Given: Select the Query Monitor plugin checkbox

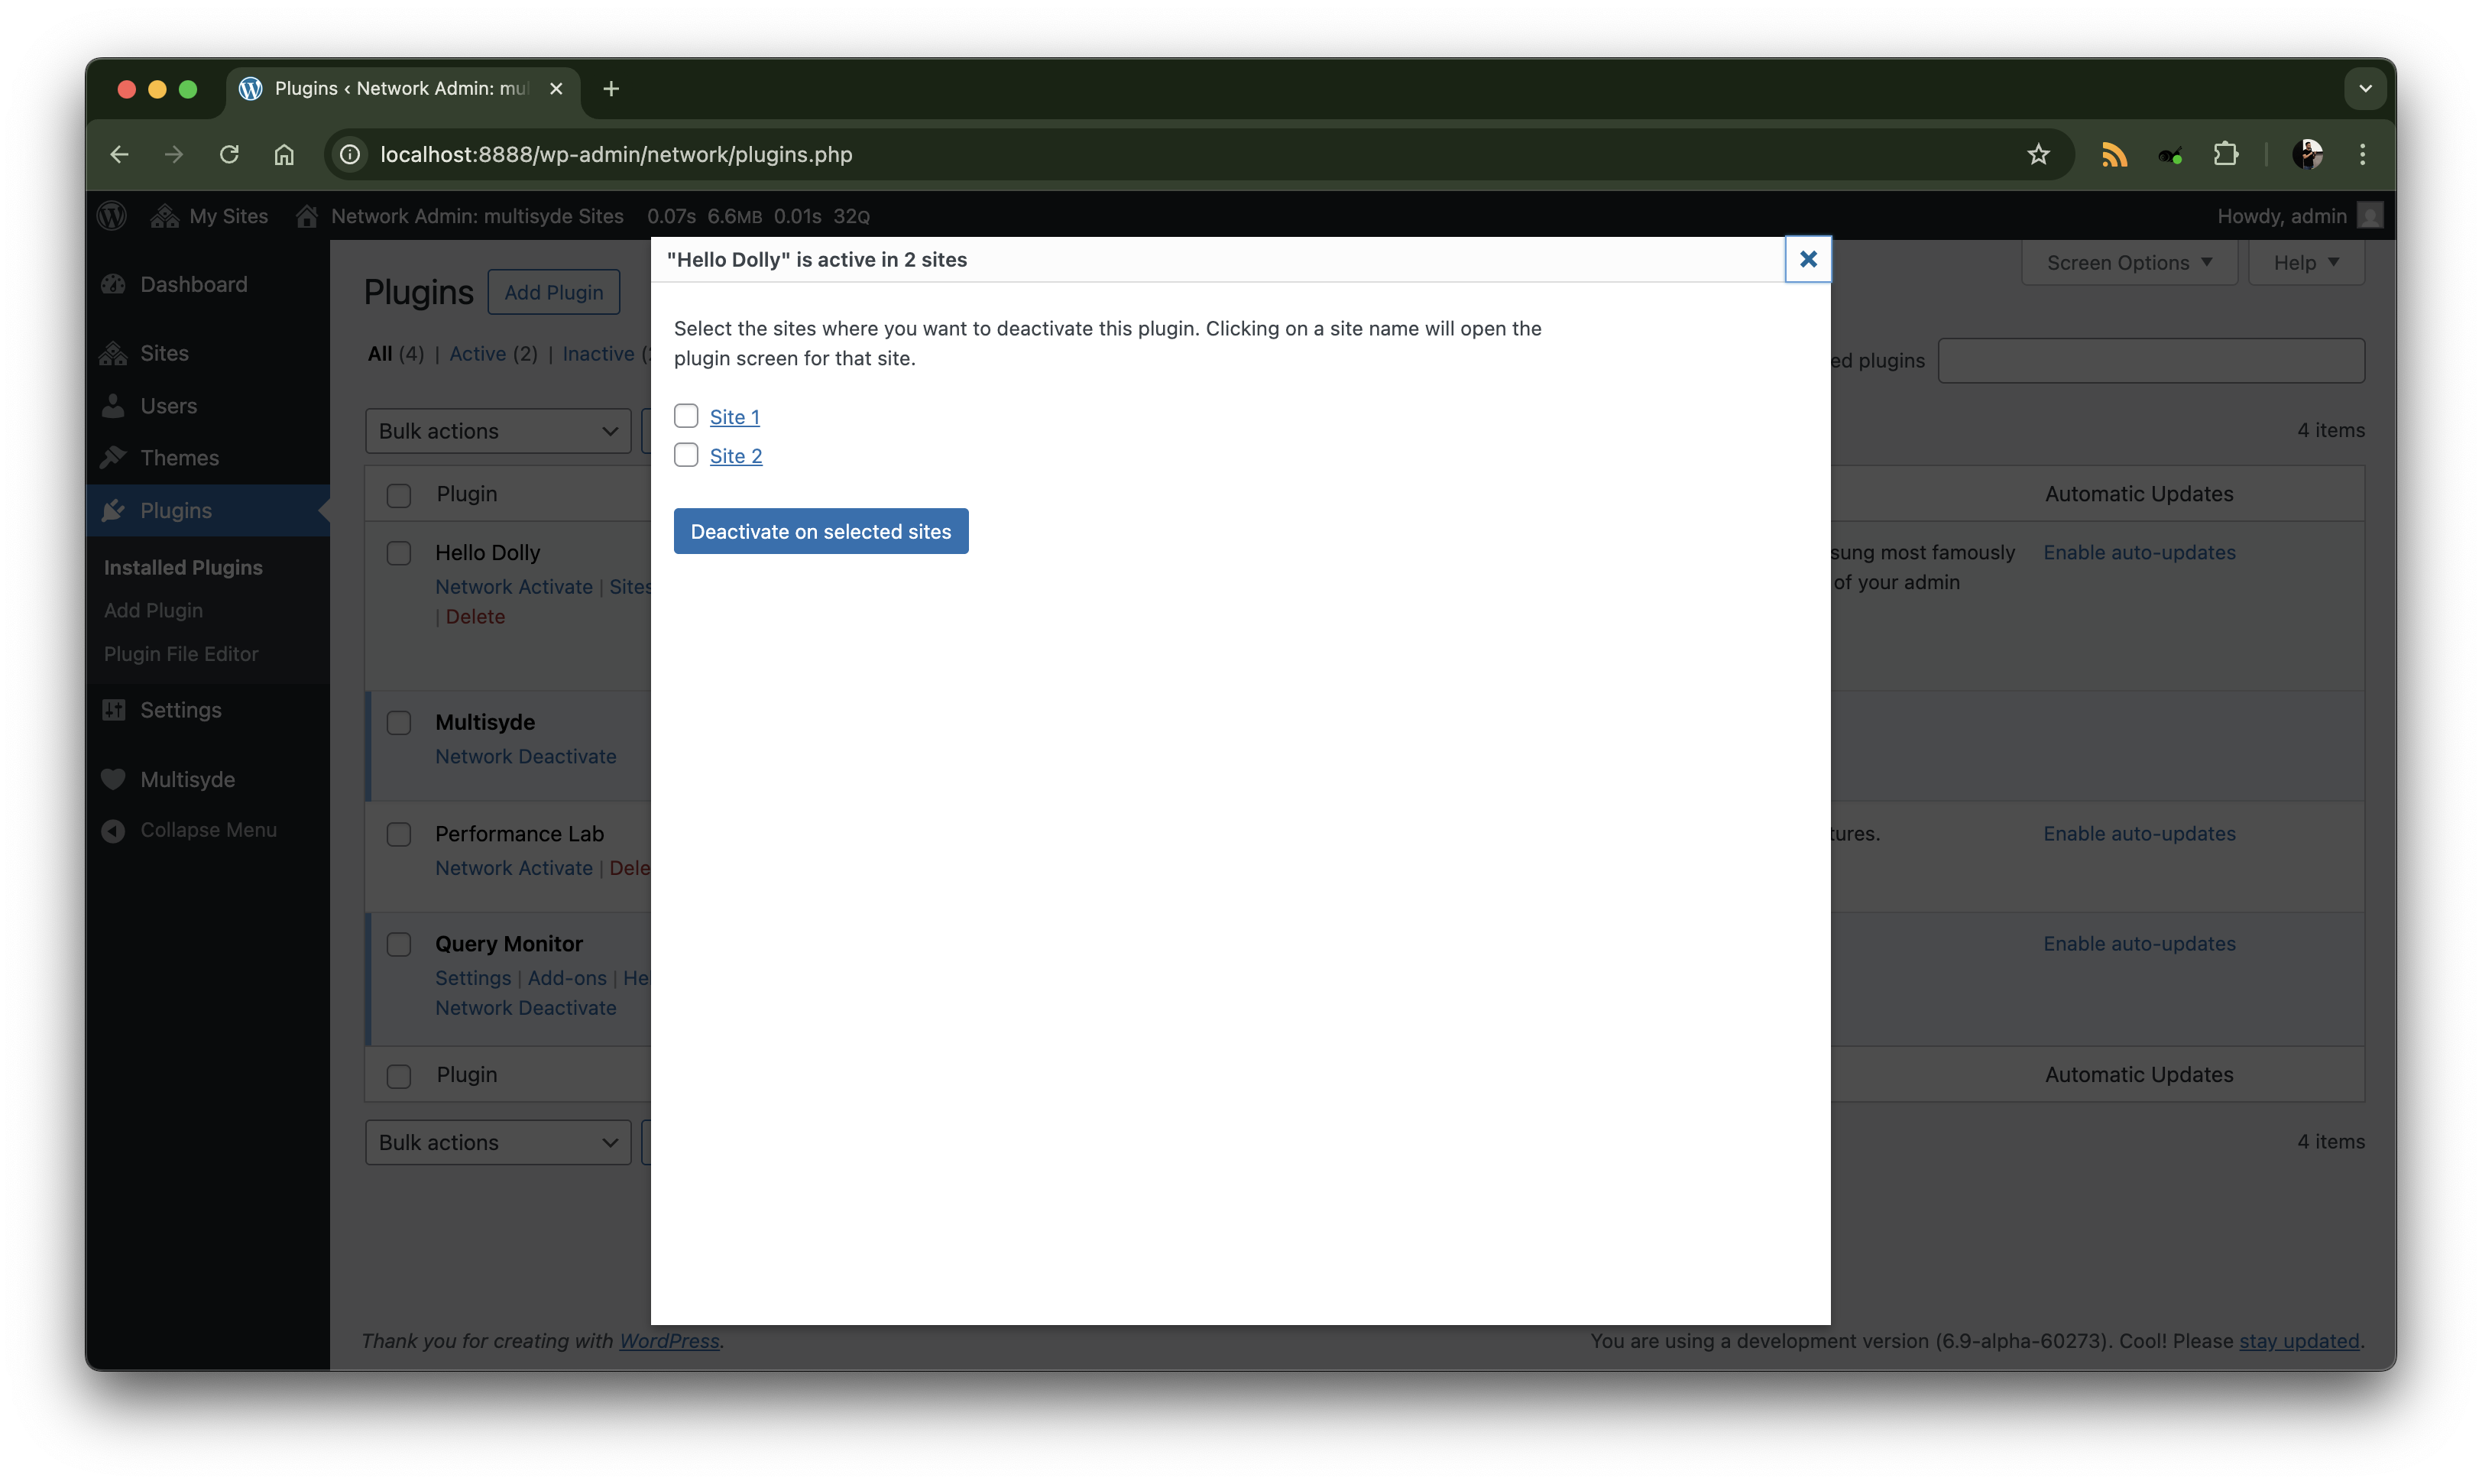Looking at the screenshot, I should 399,944.
